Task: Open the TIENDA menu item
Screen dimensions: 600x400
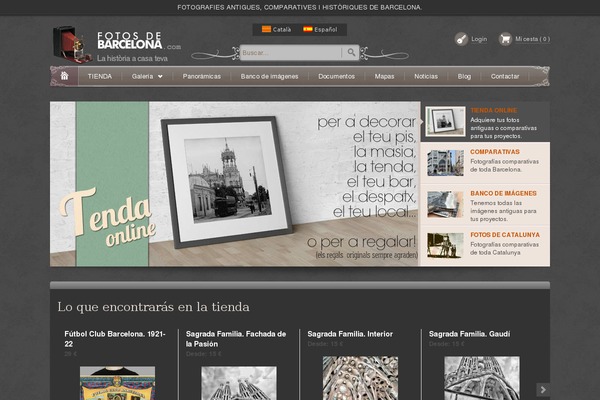Action: tap(99, 76)
